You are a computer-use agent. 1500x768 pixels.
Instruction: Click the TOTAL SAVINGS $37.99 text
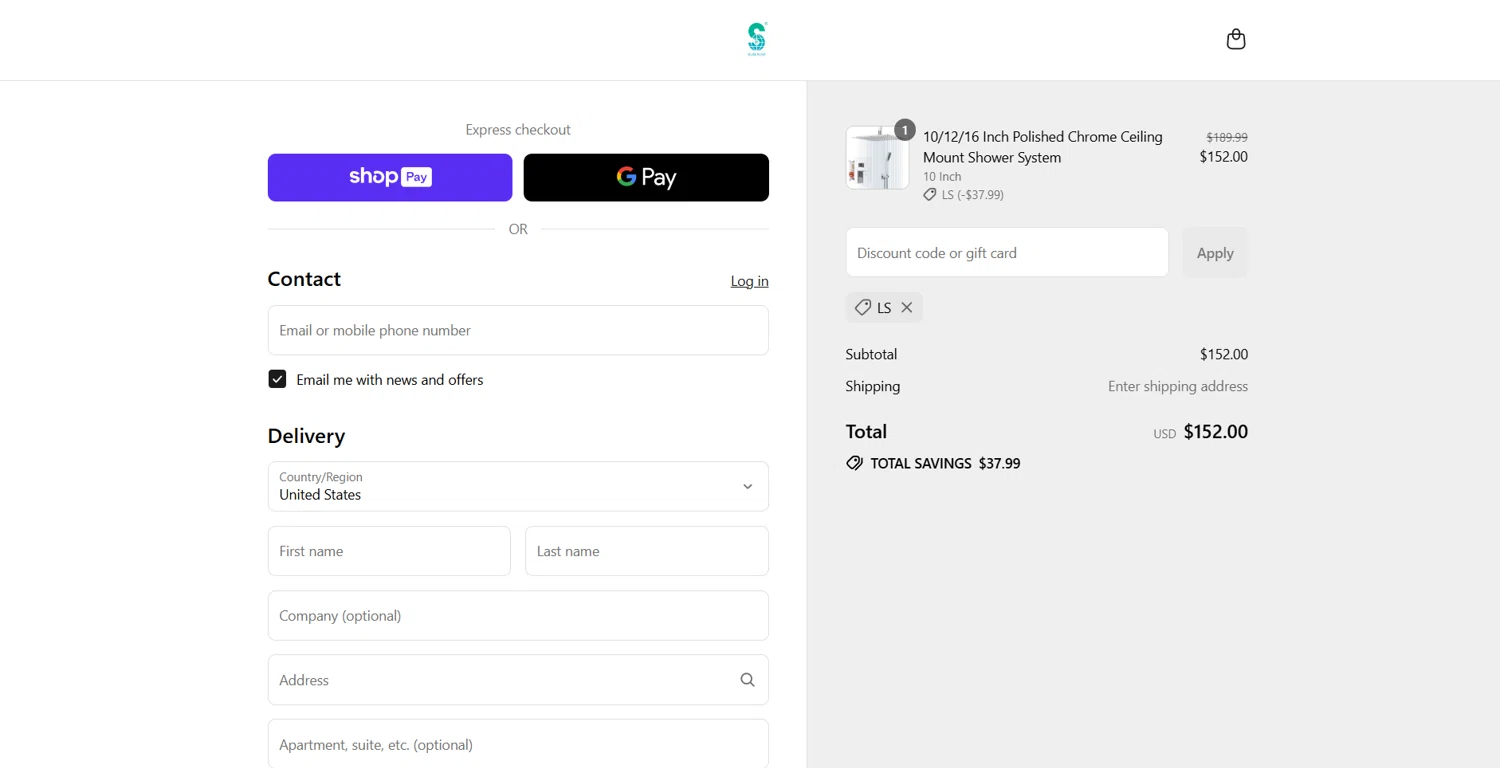[x=945, y=463]
